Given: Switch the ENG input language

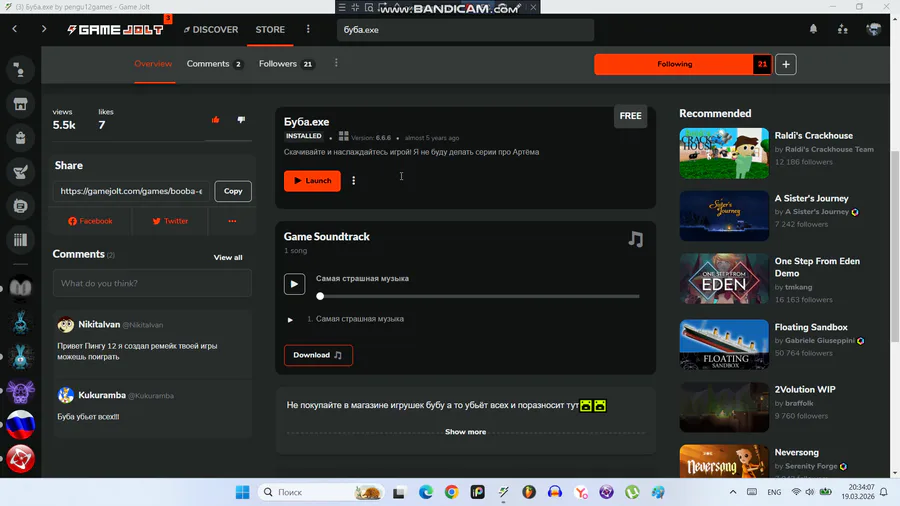Looking at the screenshot, I should pos(774,492).
